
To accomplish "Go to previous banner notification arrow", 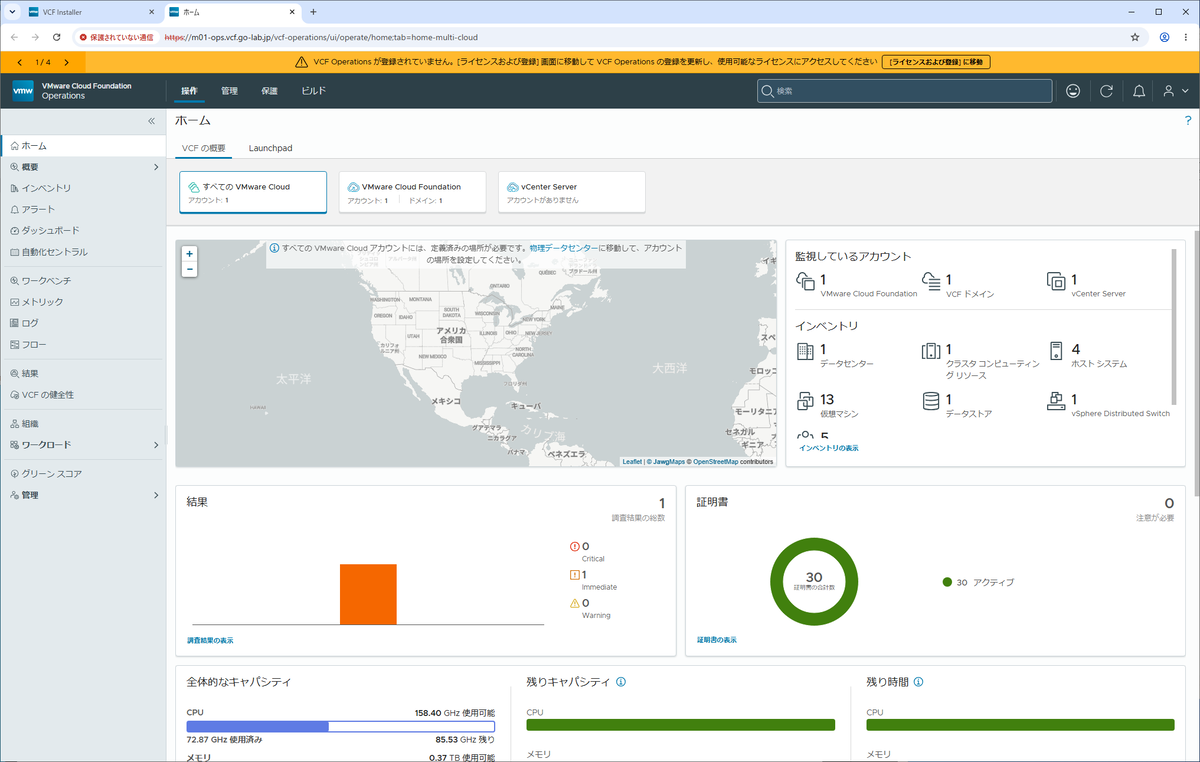I will coord(20,62).
